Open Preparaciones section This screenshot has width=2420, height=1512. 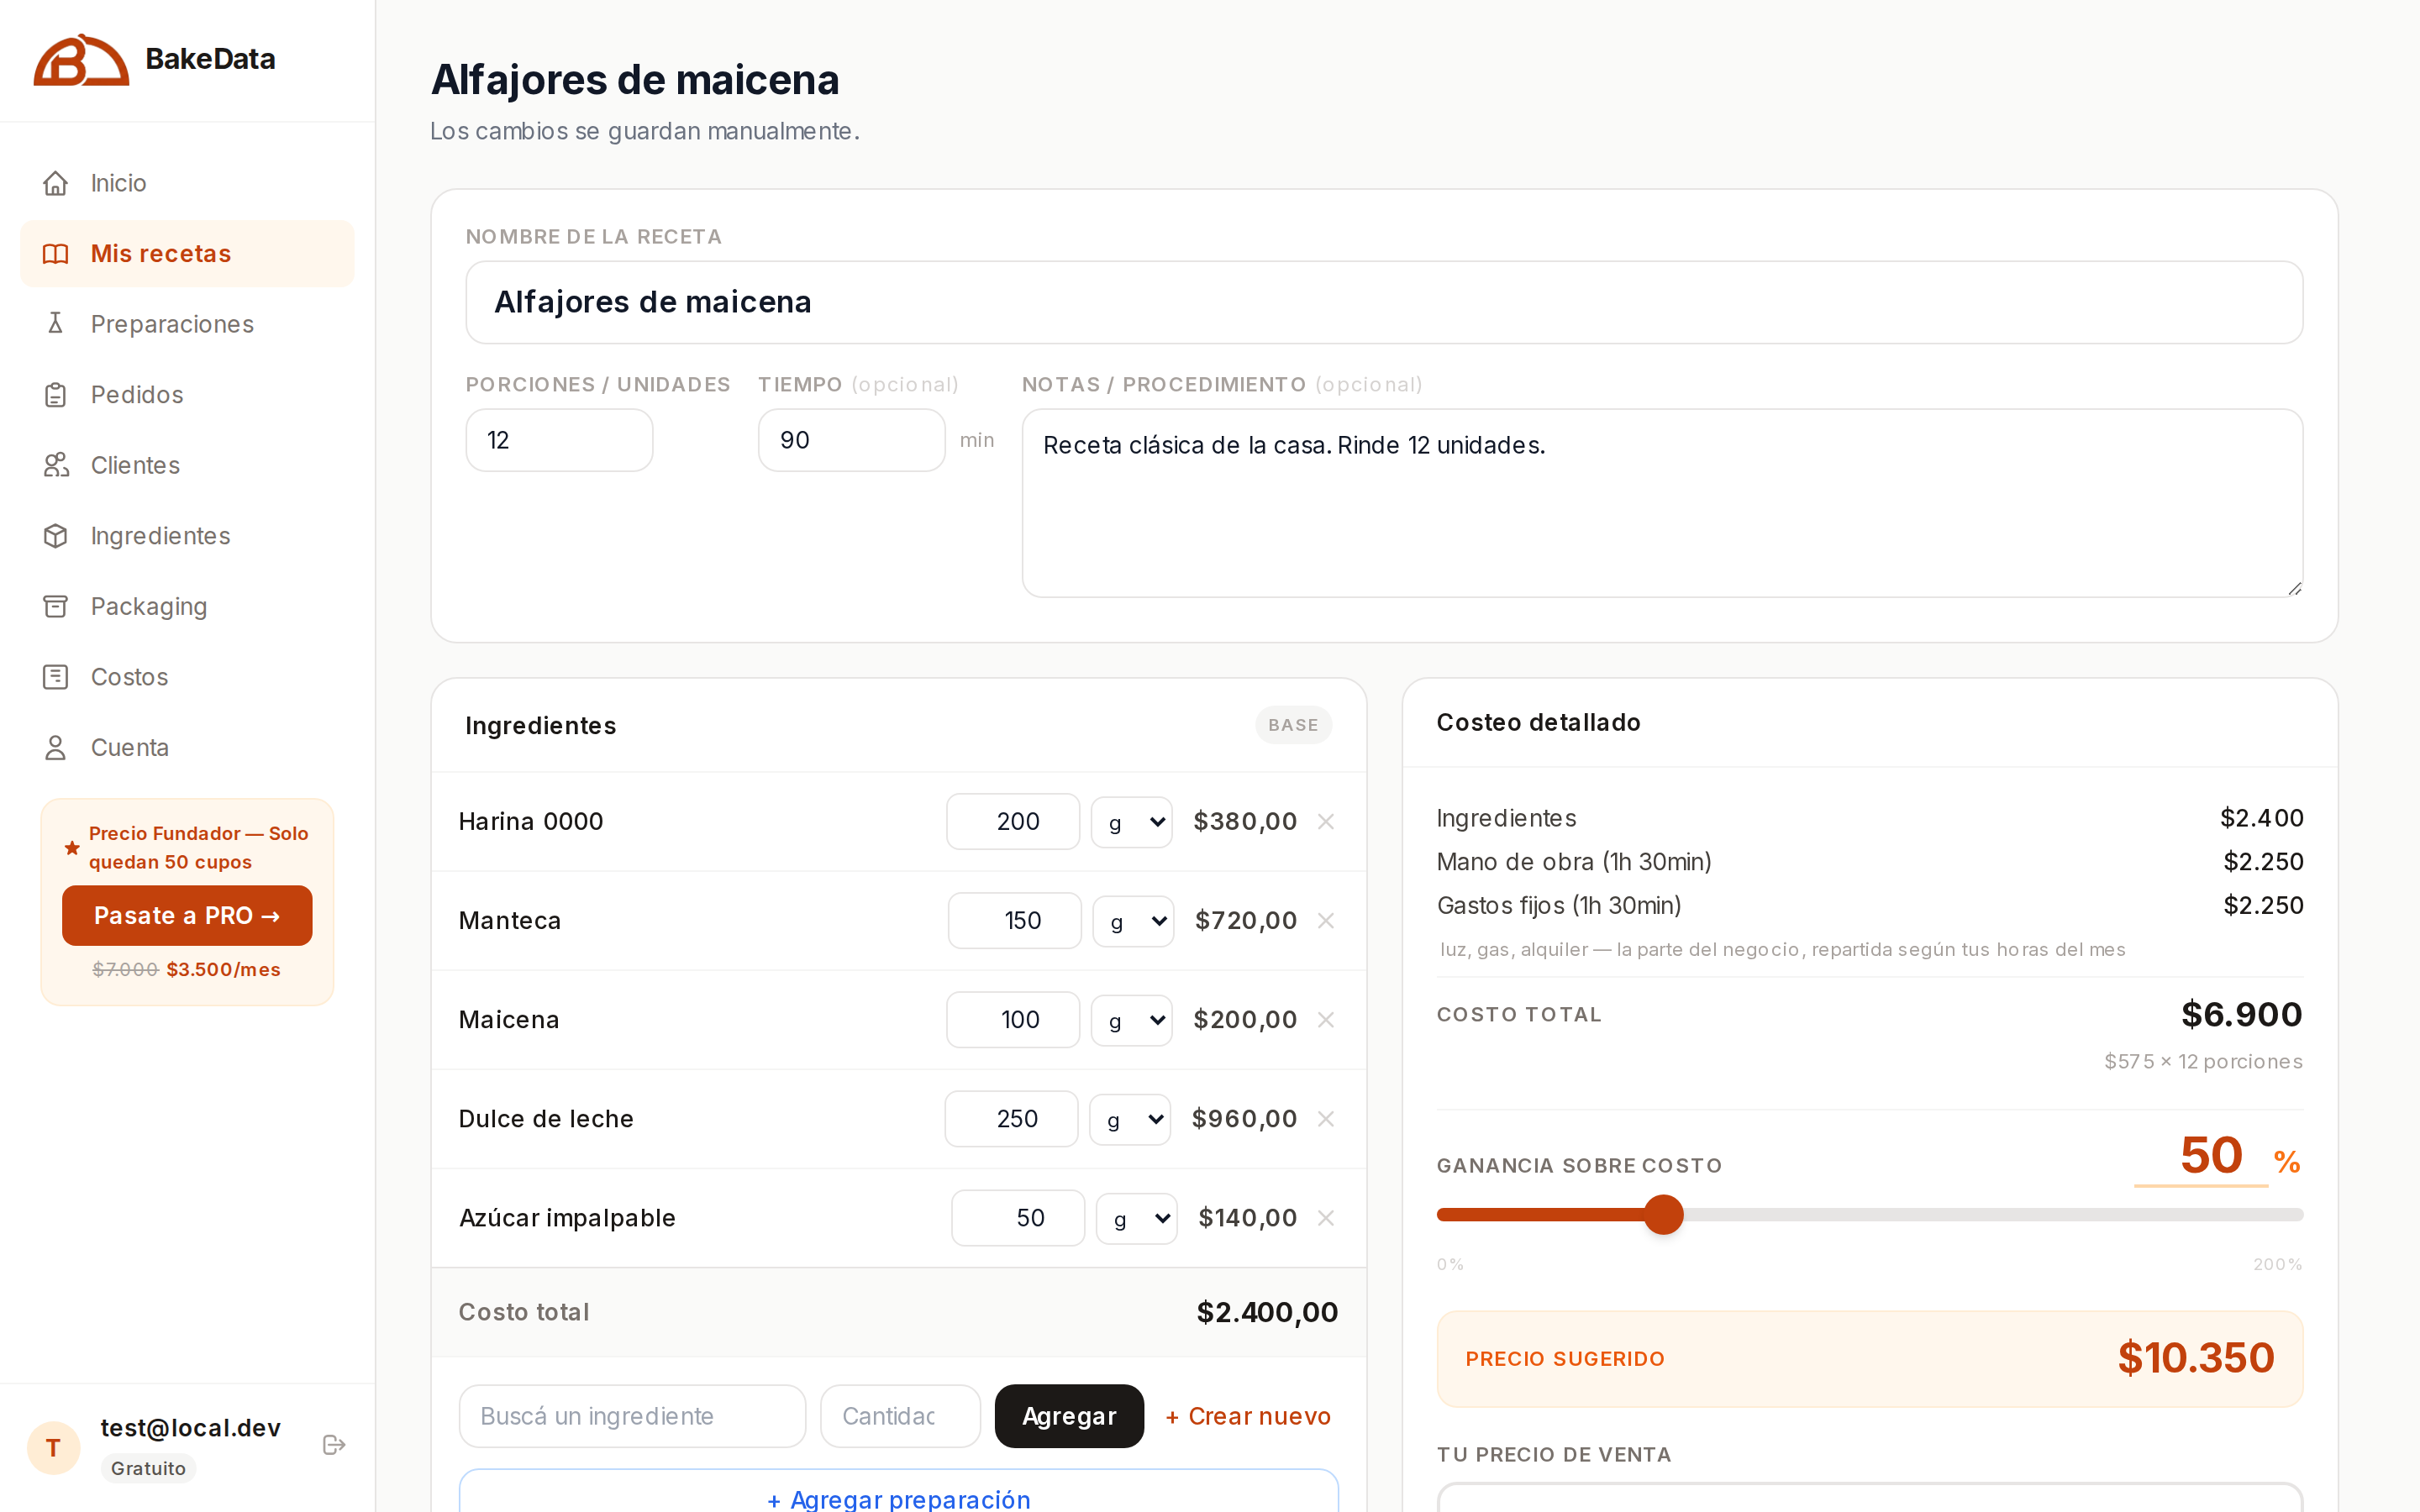coord(187,324)
